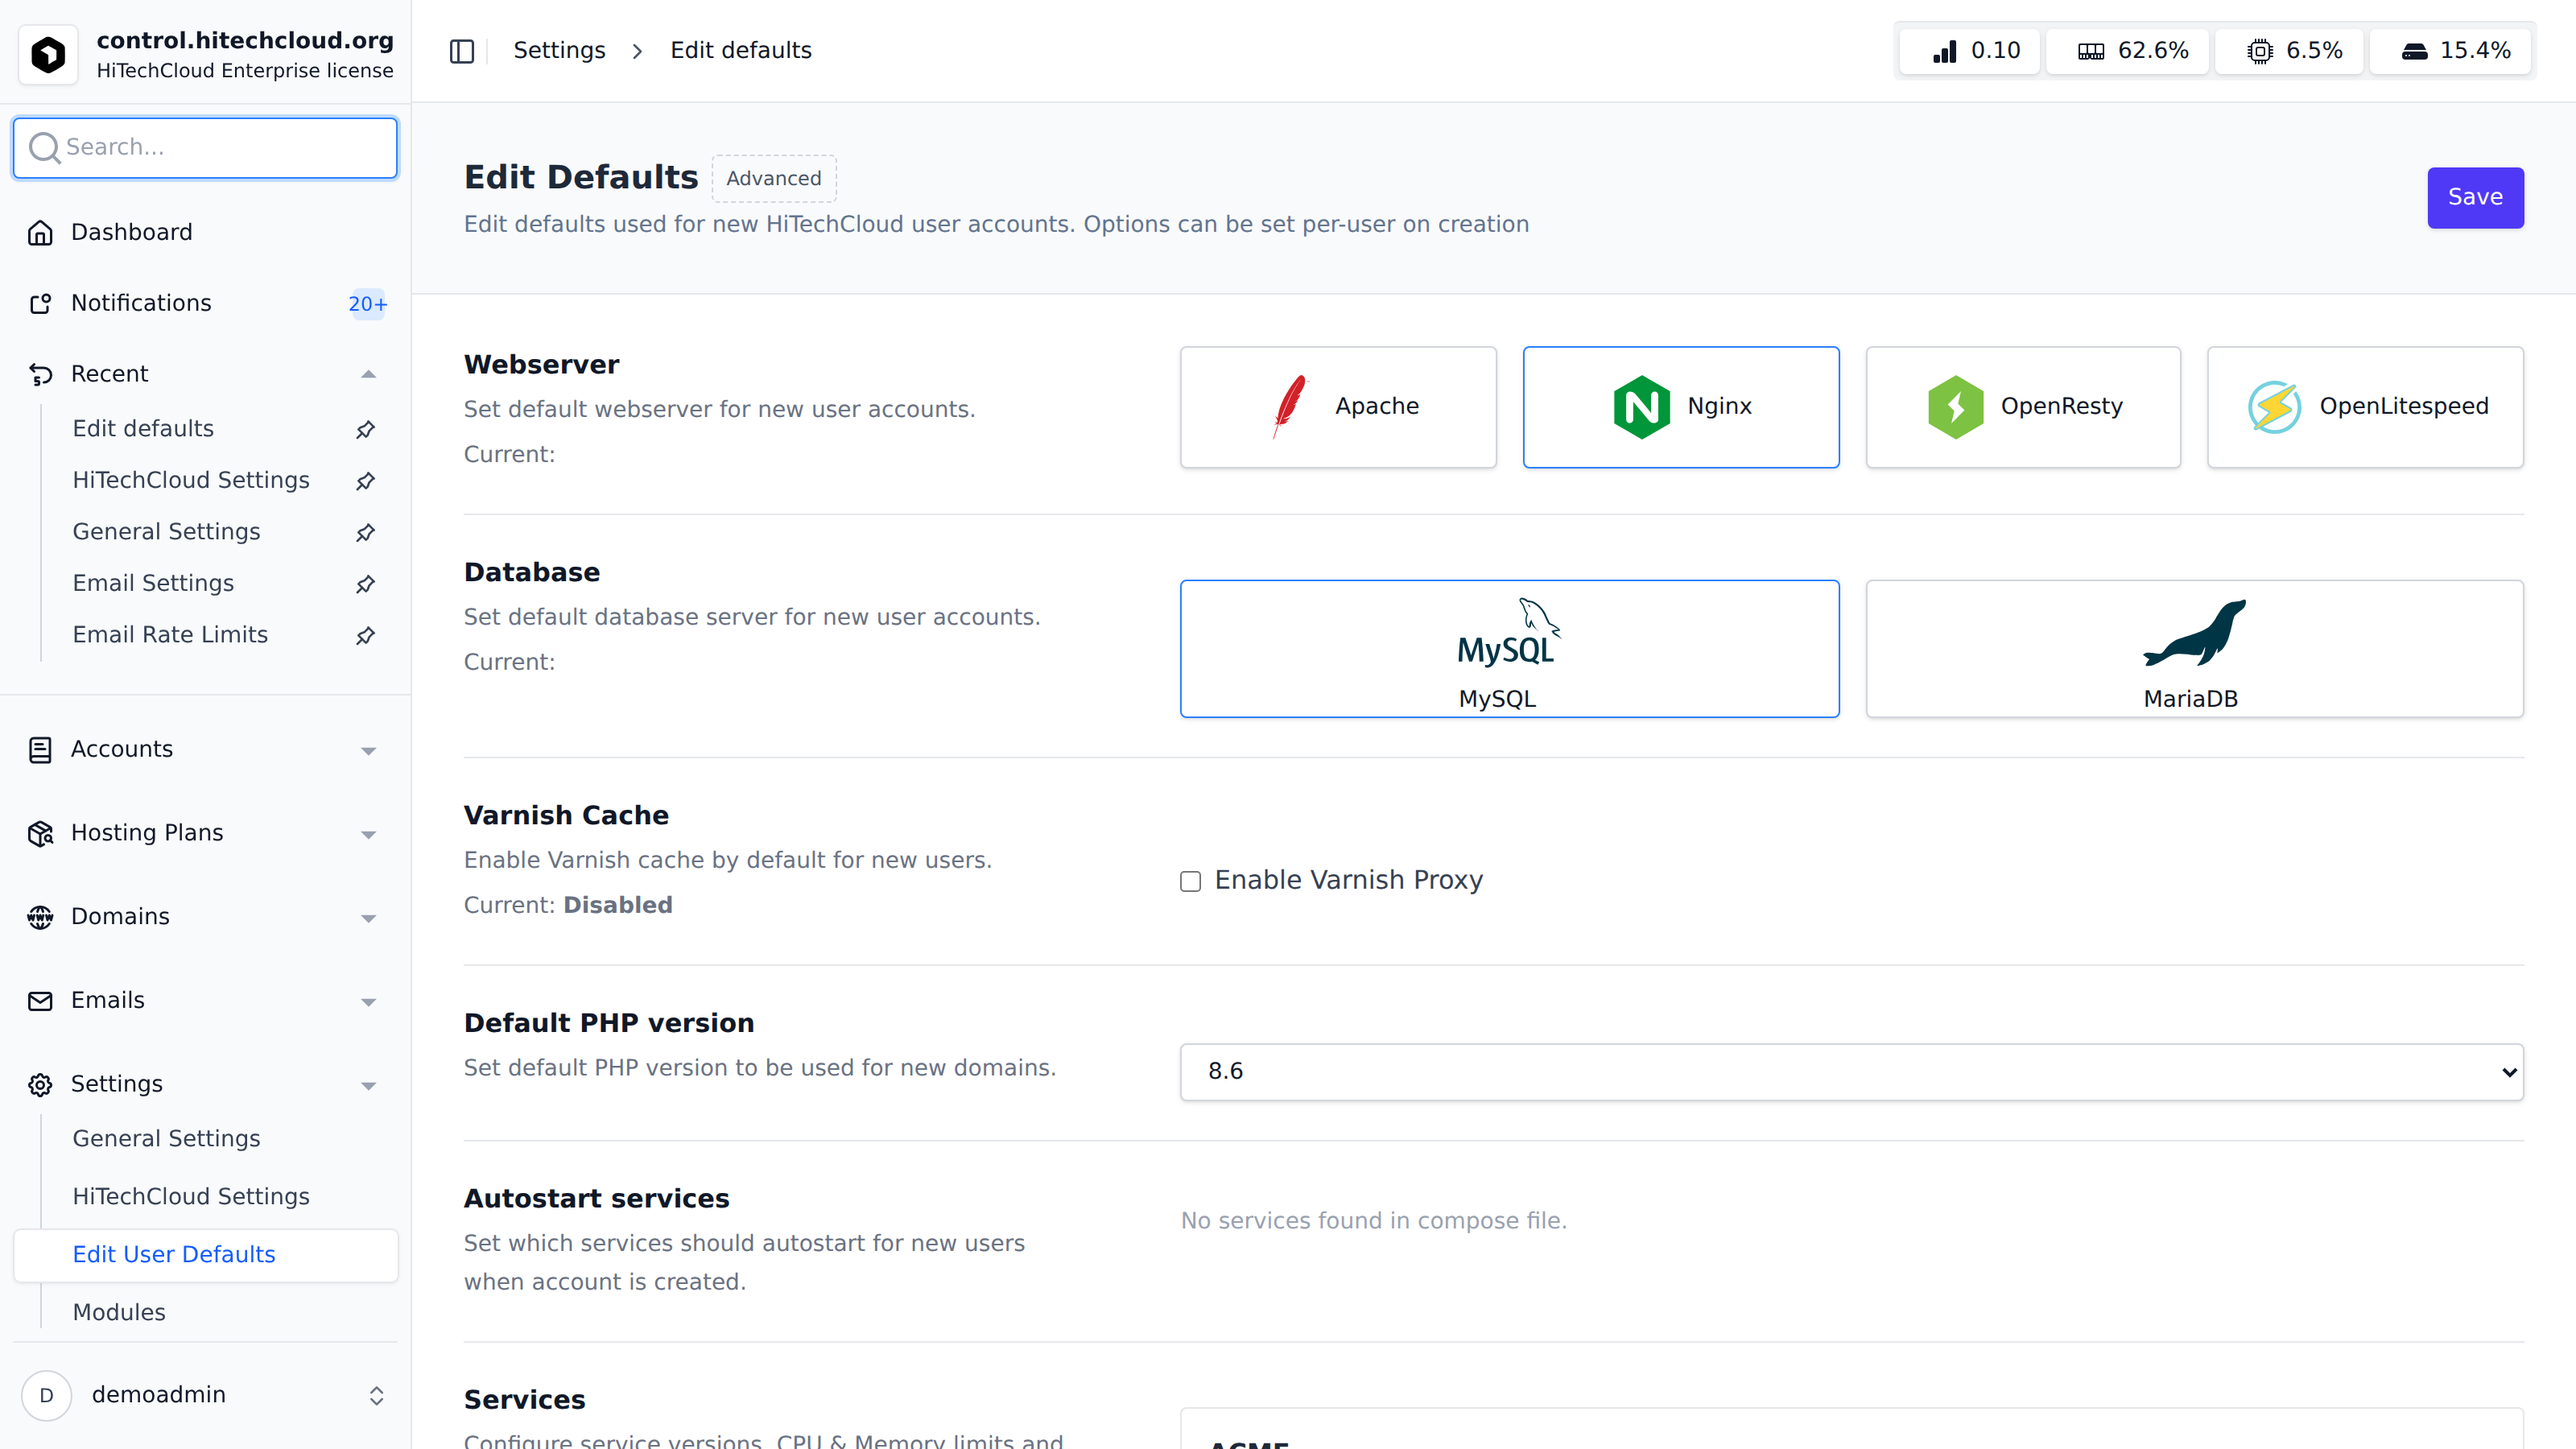Screen dimensions: 2576x1449
Task: Click the 20+ notifications badge
Action: pyautogui.click(x=367, y=304)
